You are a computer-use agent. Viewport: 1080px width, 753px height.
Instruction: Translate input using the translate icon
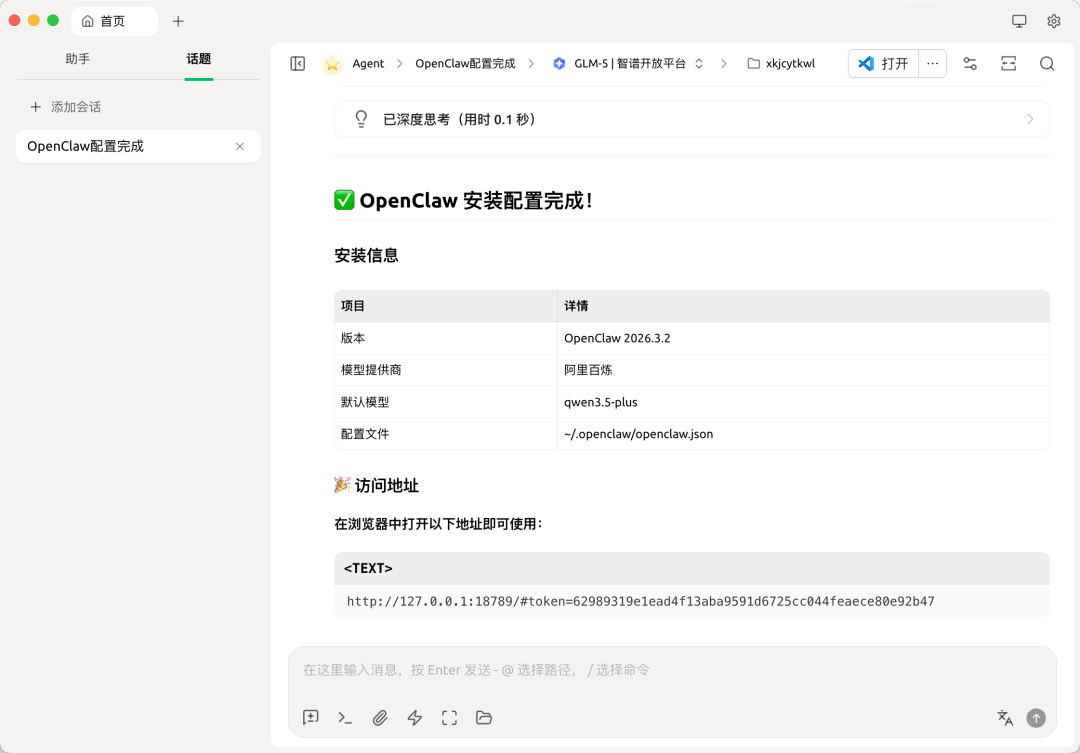[x=1004, y=718]
